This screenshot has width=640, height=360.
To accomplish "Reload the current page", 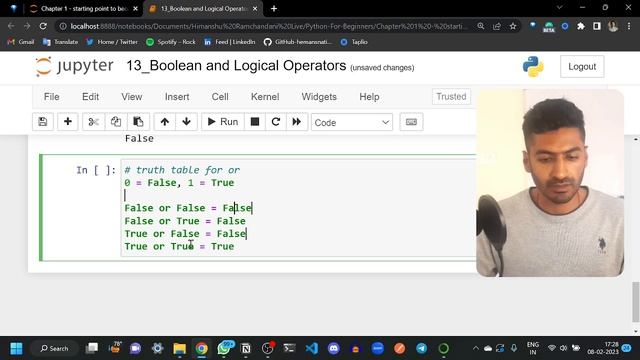I will [43, 26].
